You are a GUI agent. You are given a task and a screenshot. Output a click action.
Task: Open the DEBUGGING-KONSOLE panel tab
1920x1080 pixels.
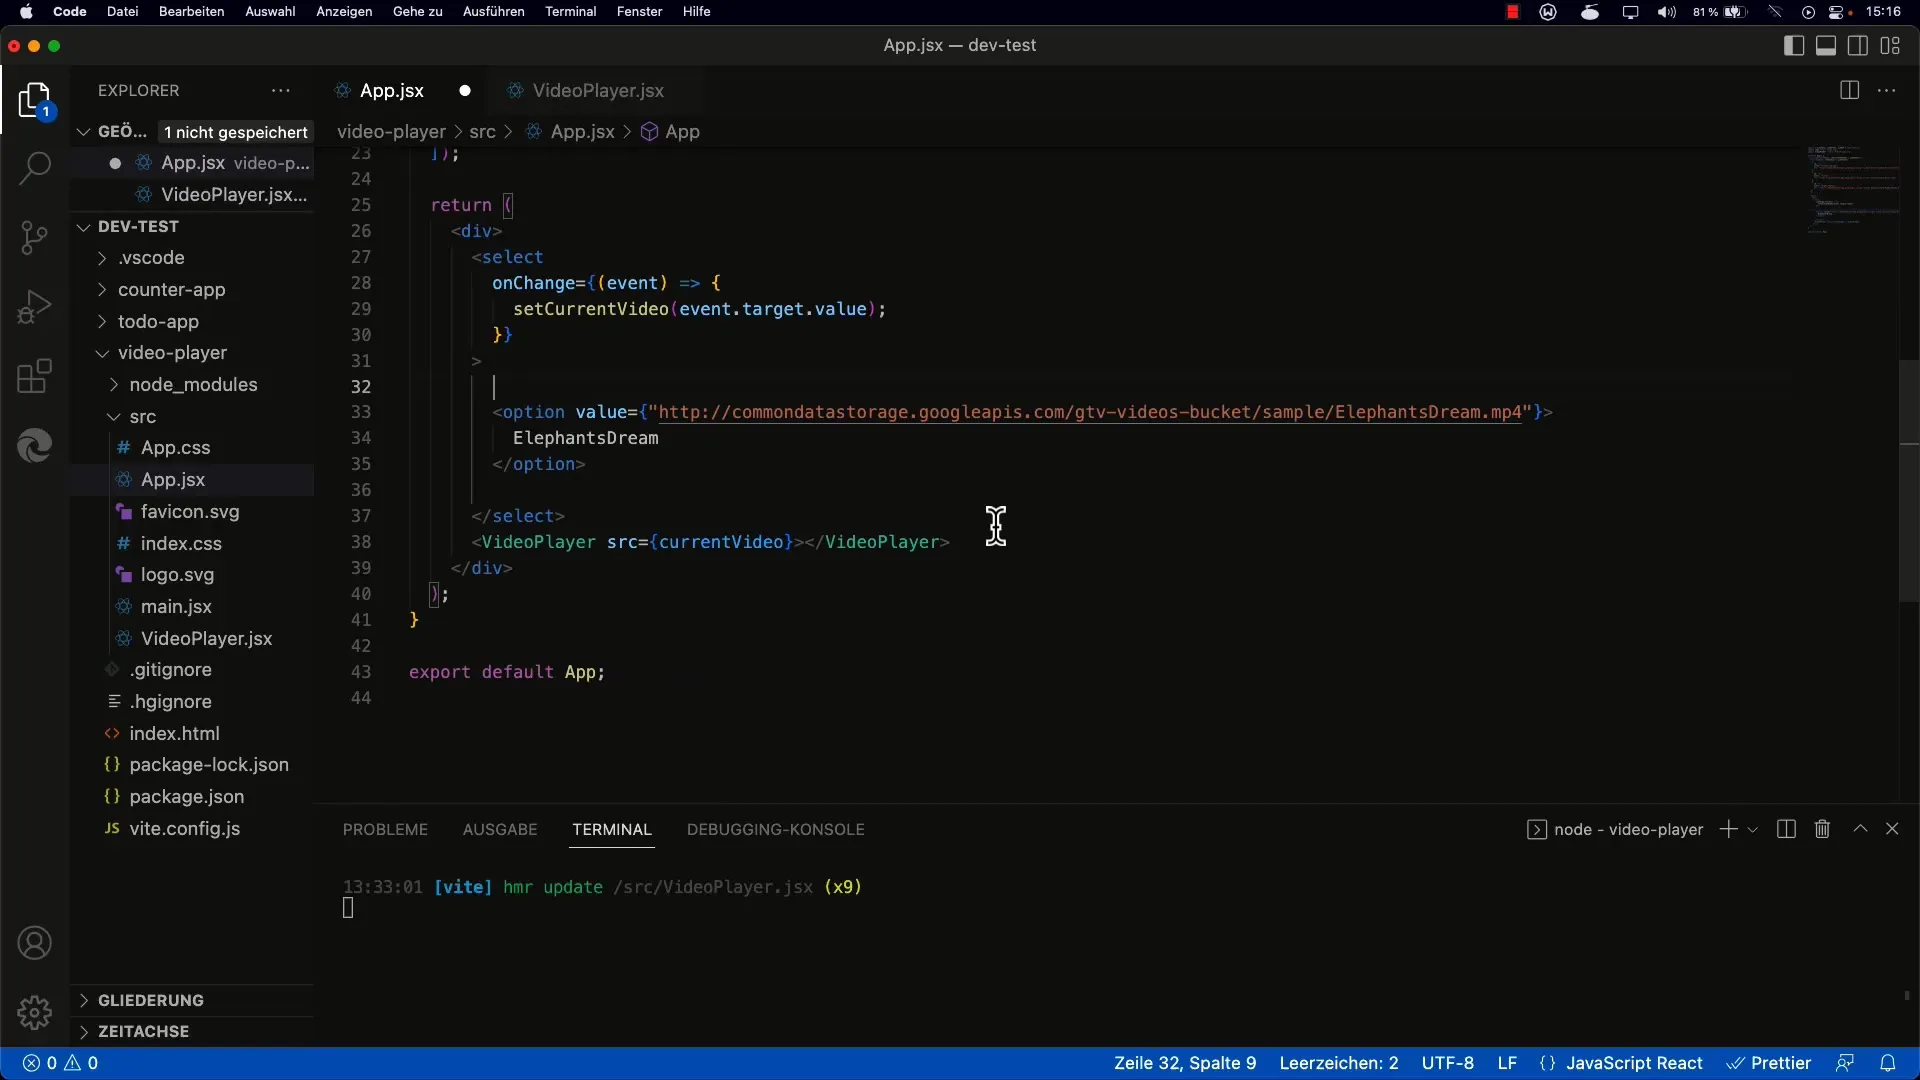[x=775, y=830]
